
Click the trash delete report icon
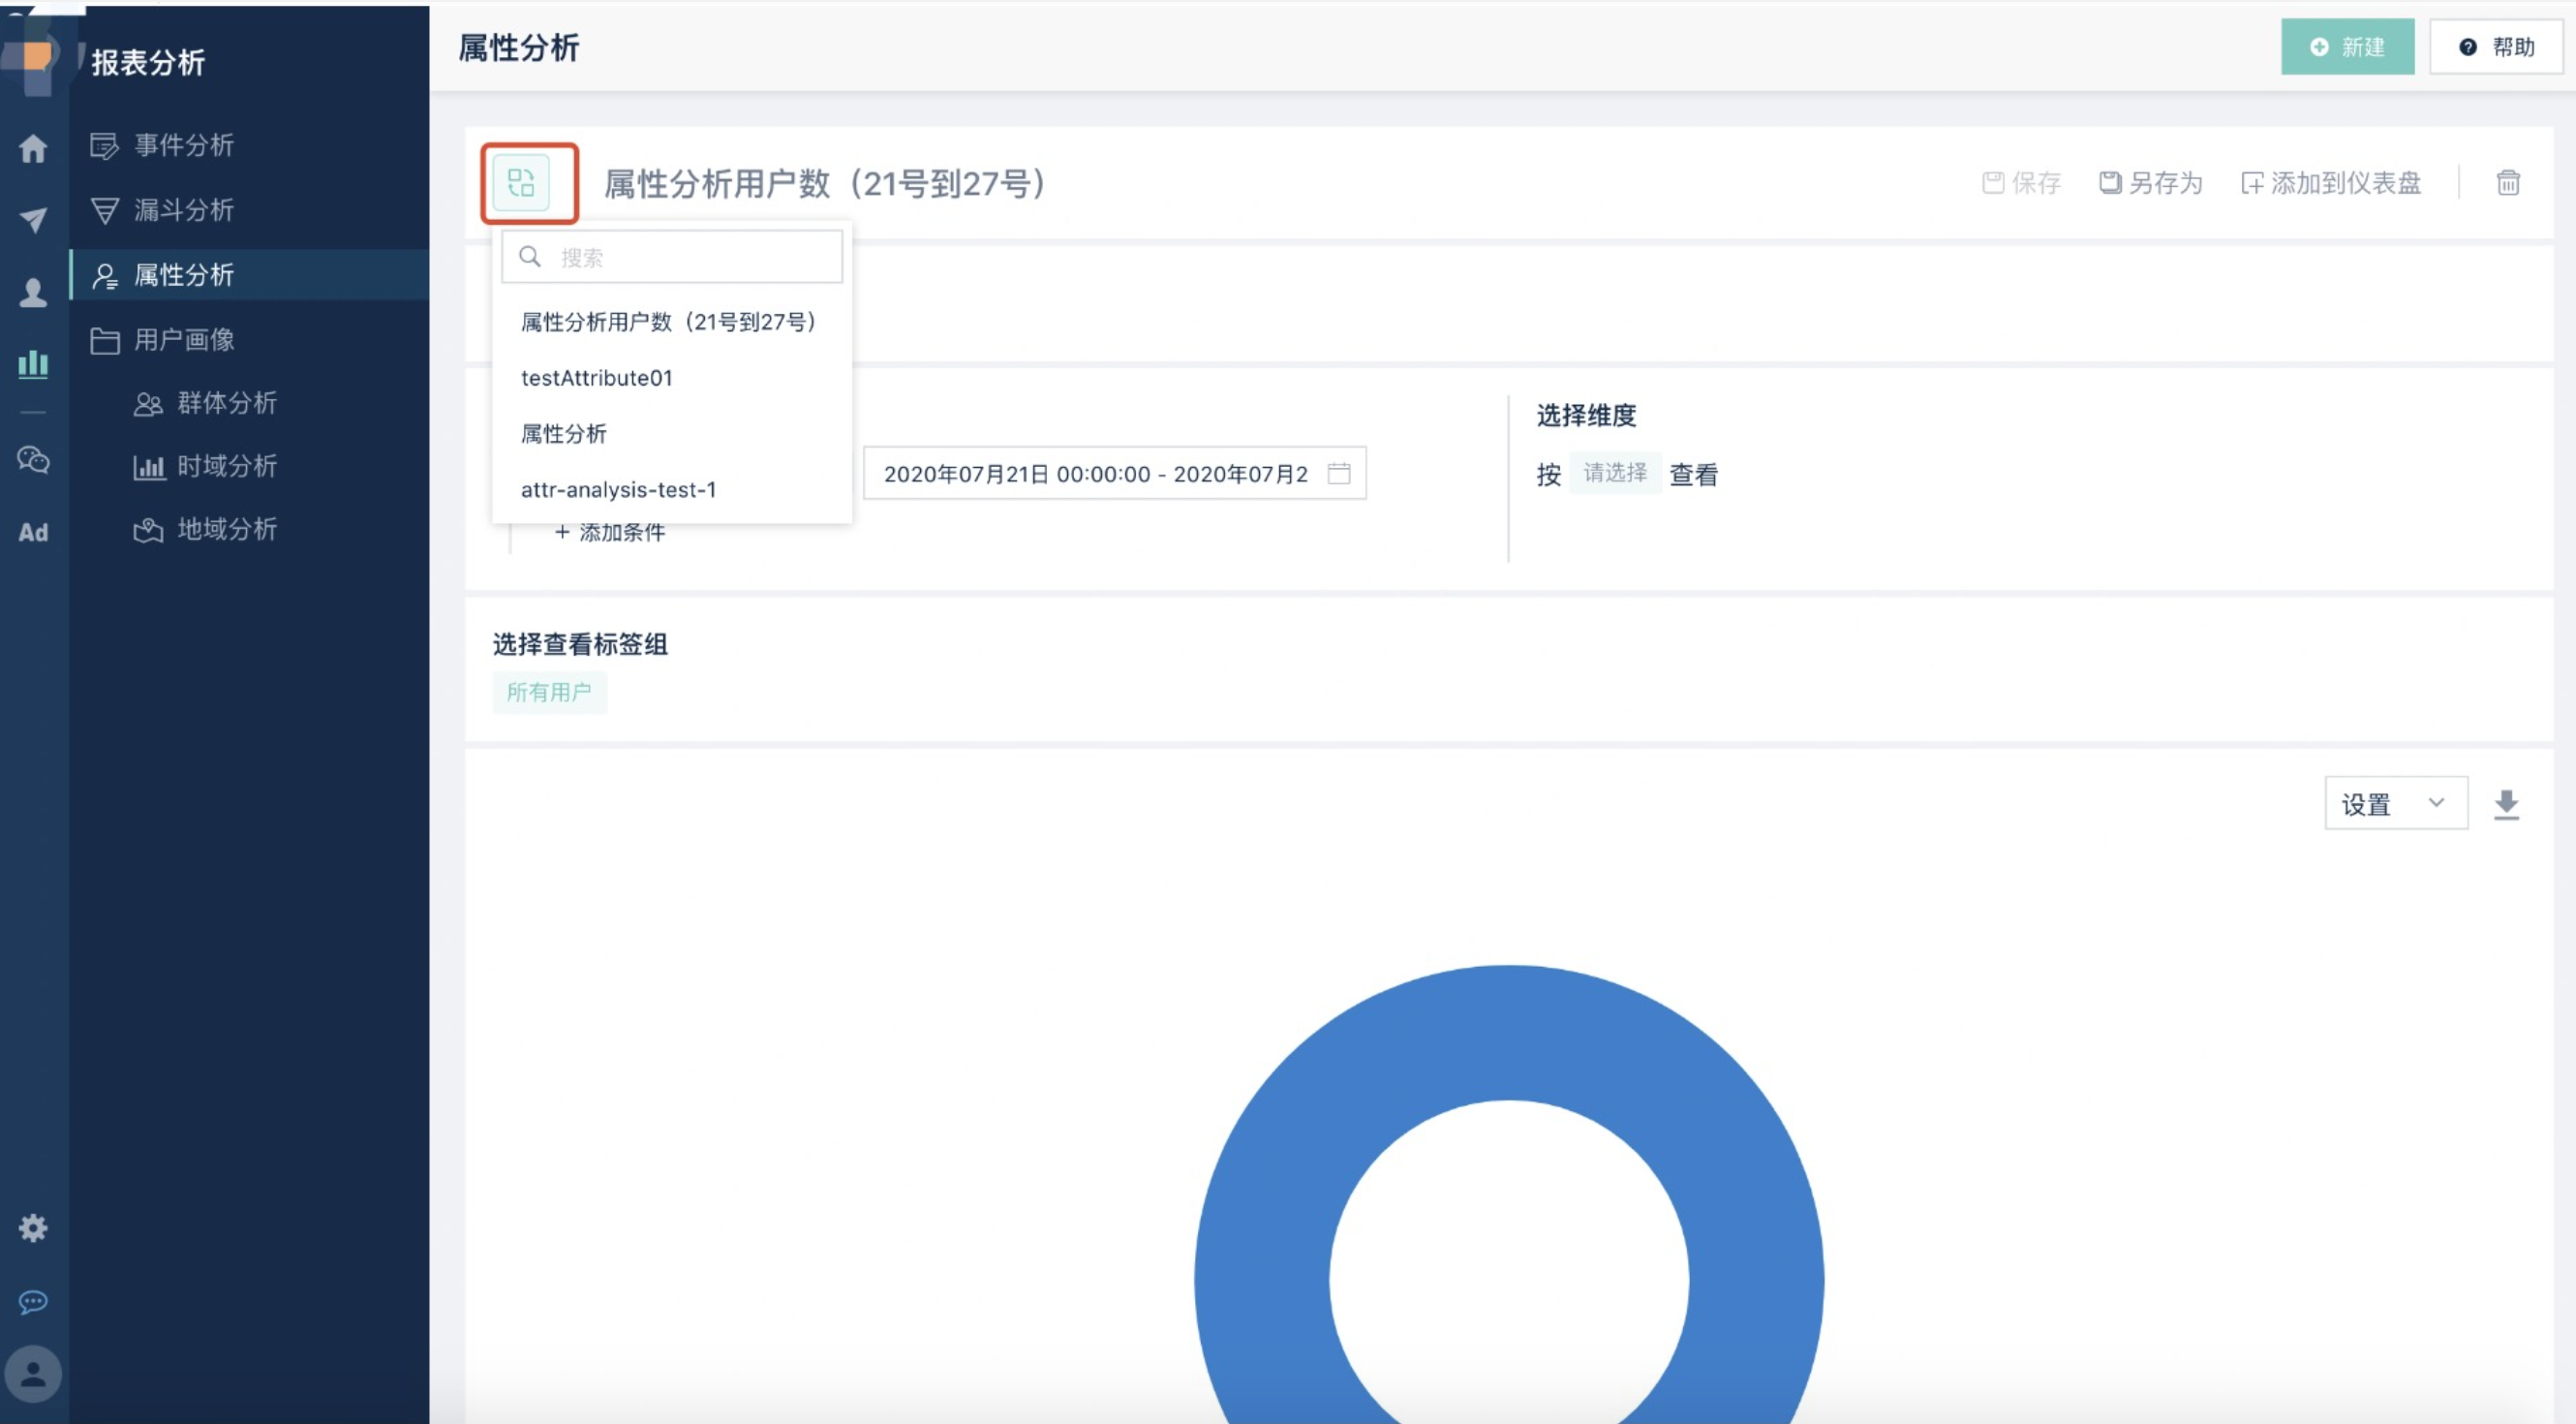click(2508, 183)
